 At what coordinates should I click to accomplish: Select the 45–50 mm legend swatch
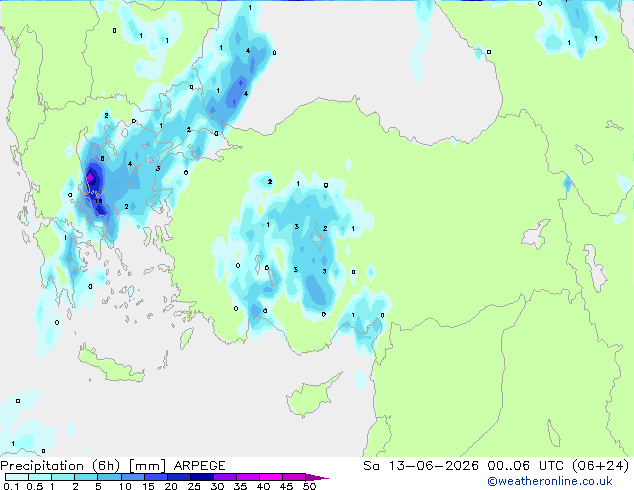(294, 477)
